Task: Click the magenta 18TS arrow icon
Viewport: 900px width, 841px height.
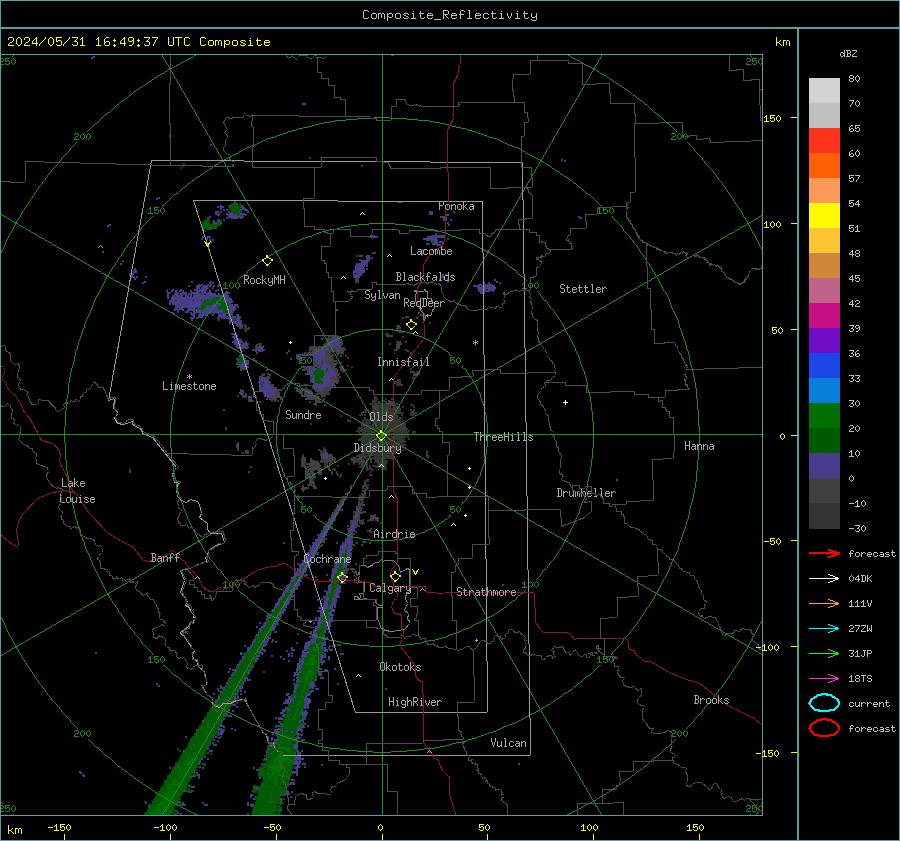Action: (x=824, y=679)
